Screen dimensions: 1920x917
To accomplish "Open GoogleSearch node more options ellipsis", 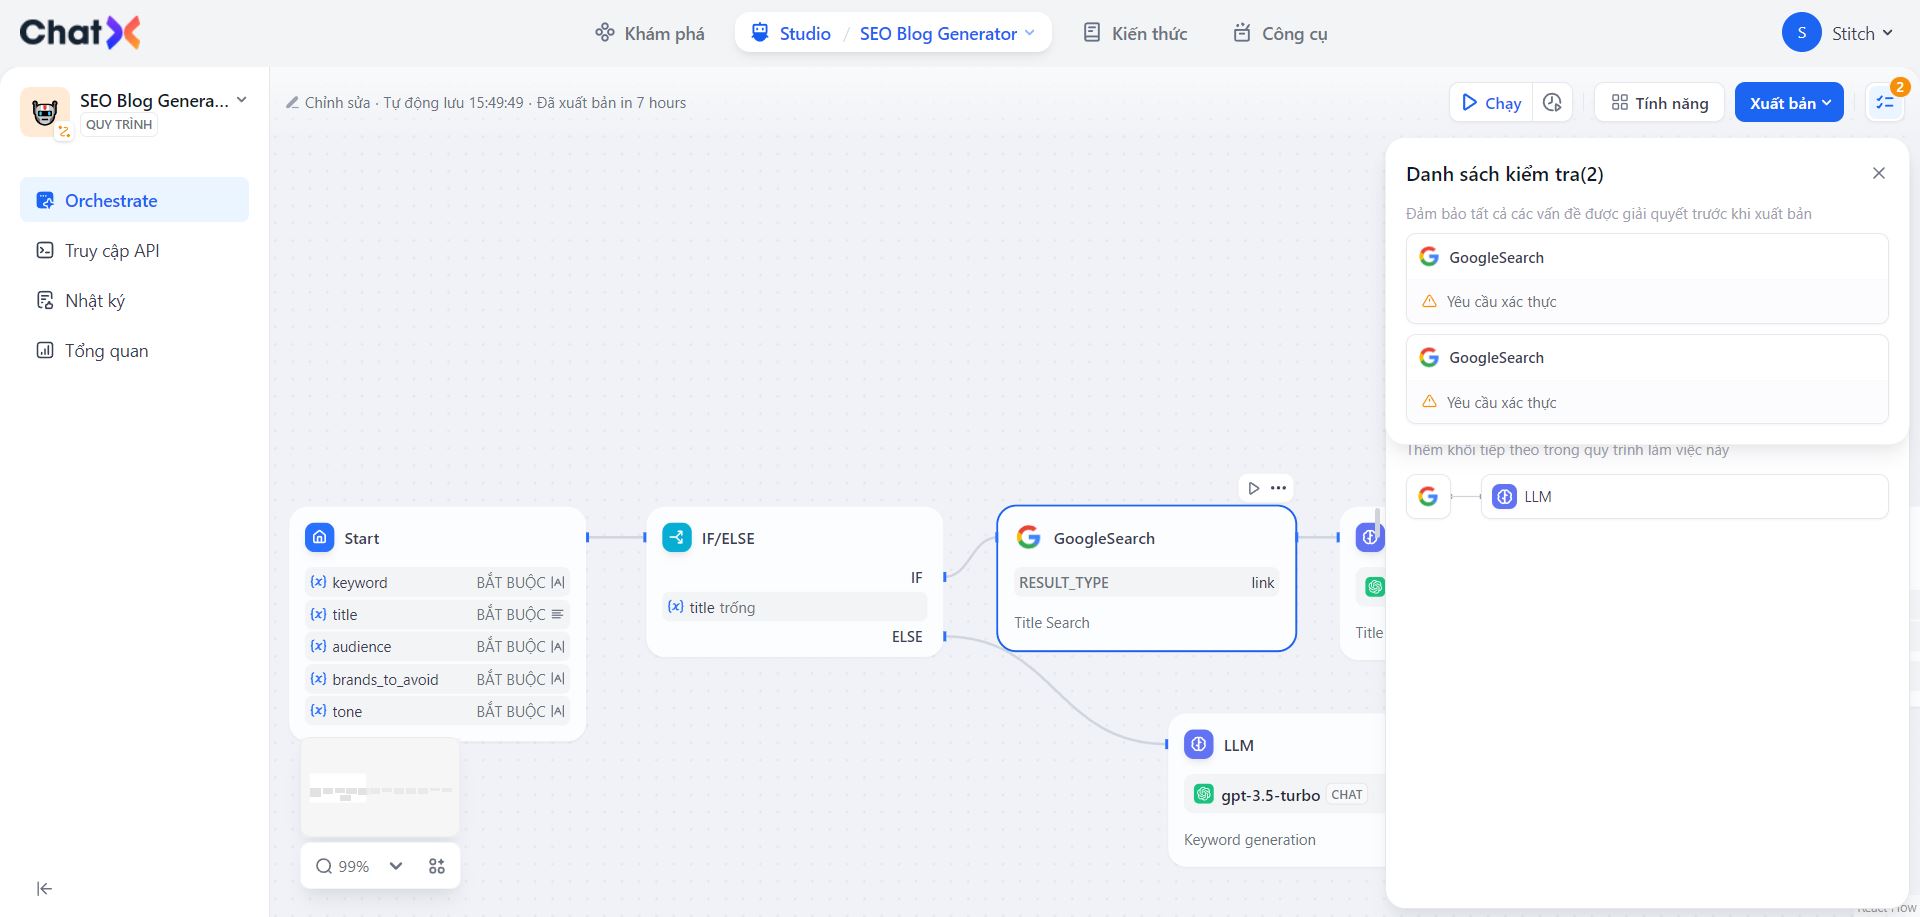I will pyautogui.click(x=1279, y=488).
